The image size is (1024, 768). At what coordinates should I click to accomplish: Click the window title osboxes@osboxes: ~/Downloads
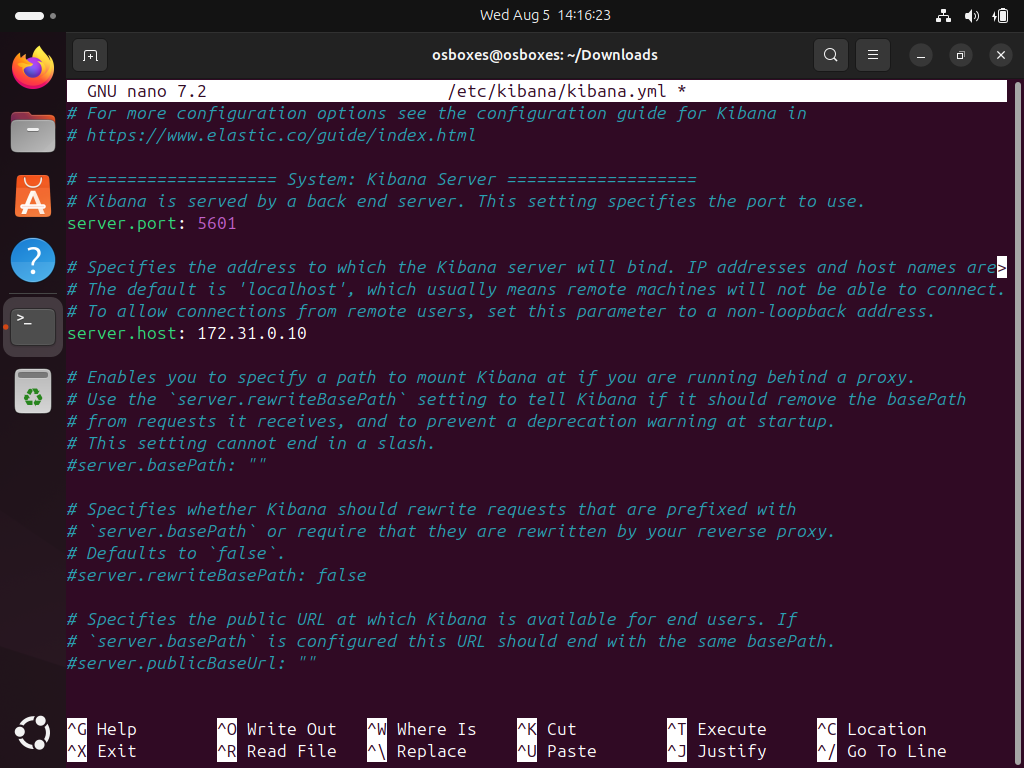click(545, 56)
